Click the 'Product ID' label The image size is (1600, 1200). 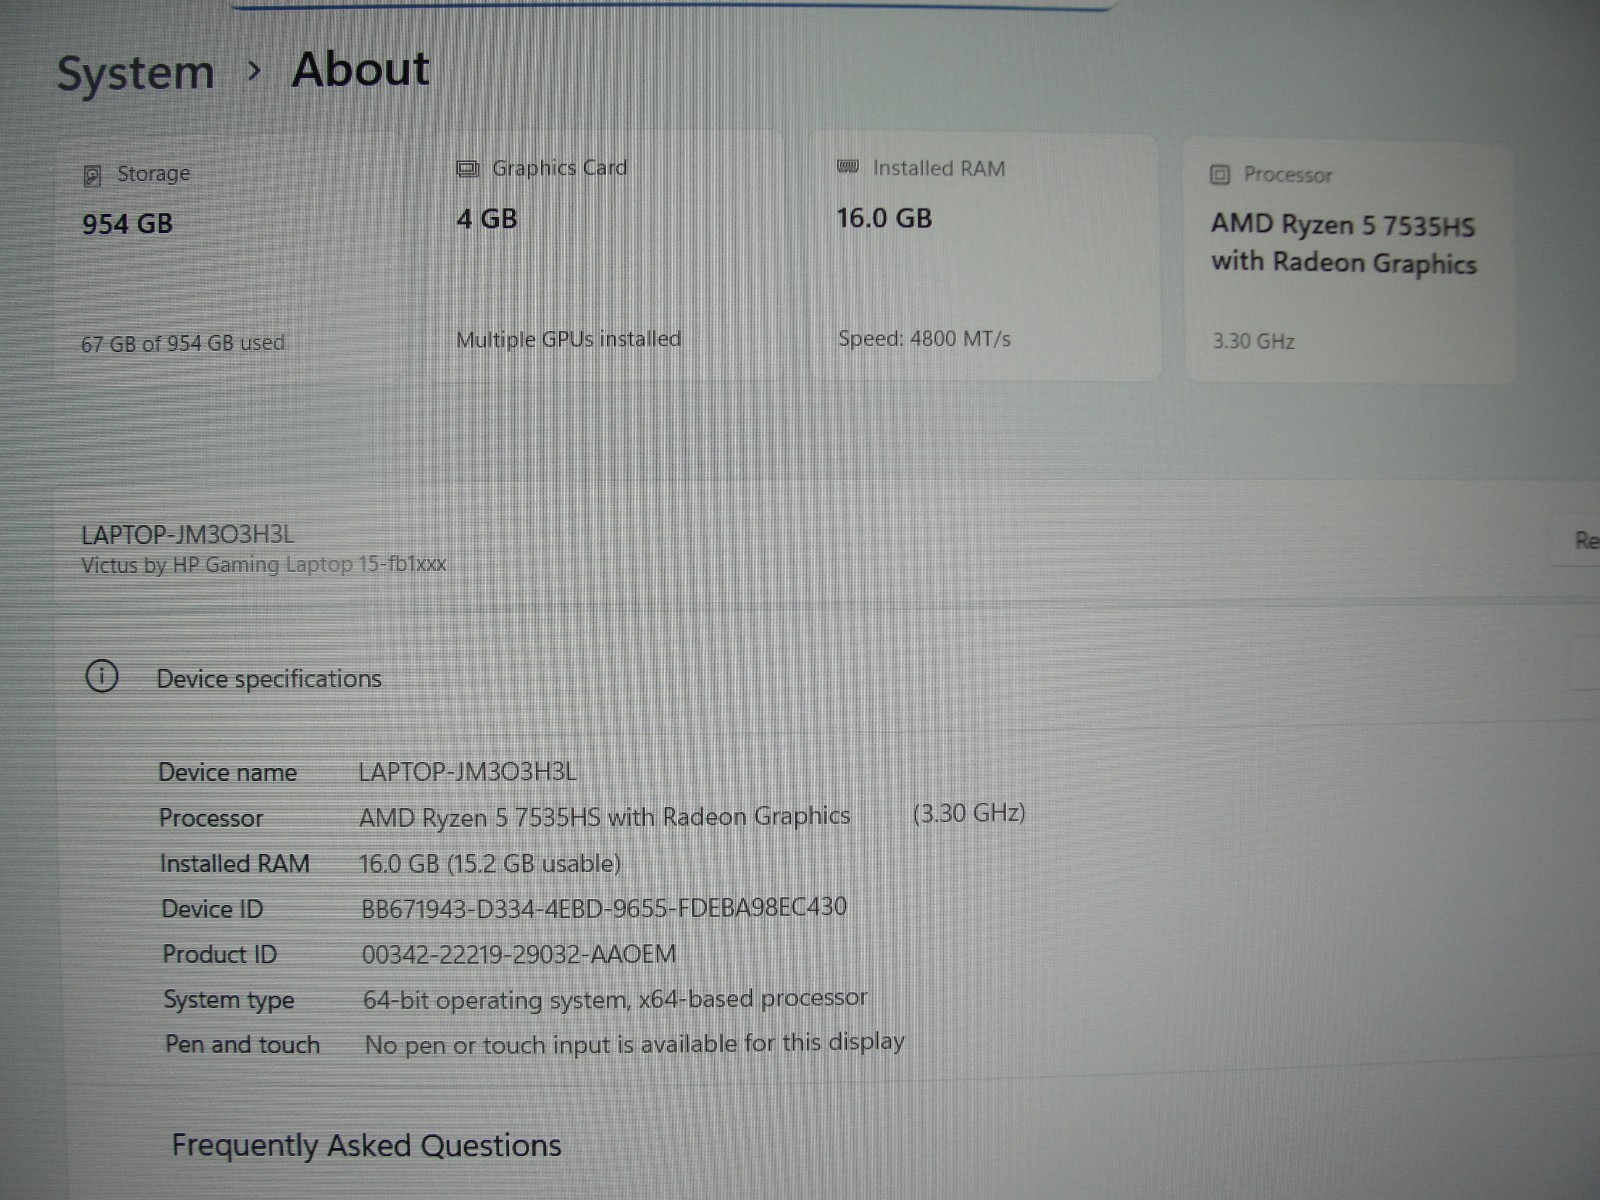point(220,954)
